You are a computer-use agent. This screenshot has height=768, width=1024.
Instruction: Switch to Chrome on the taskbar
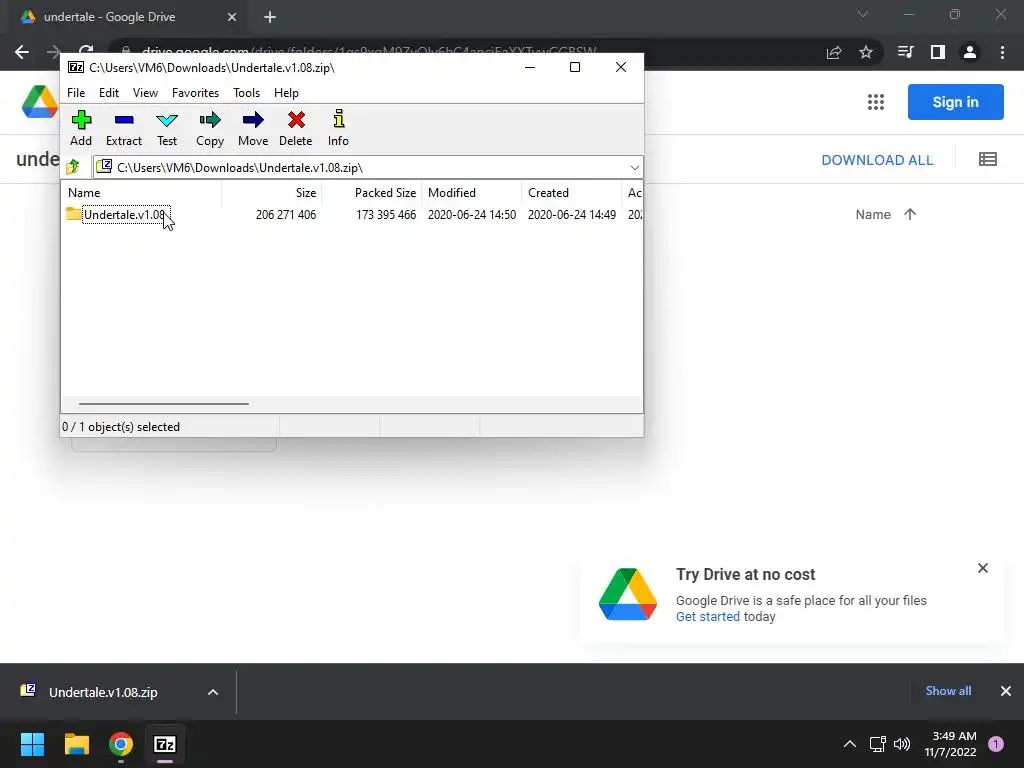pos(121,744)
